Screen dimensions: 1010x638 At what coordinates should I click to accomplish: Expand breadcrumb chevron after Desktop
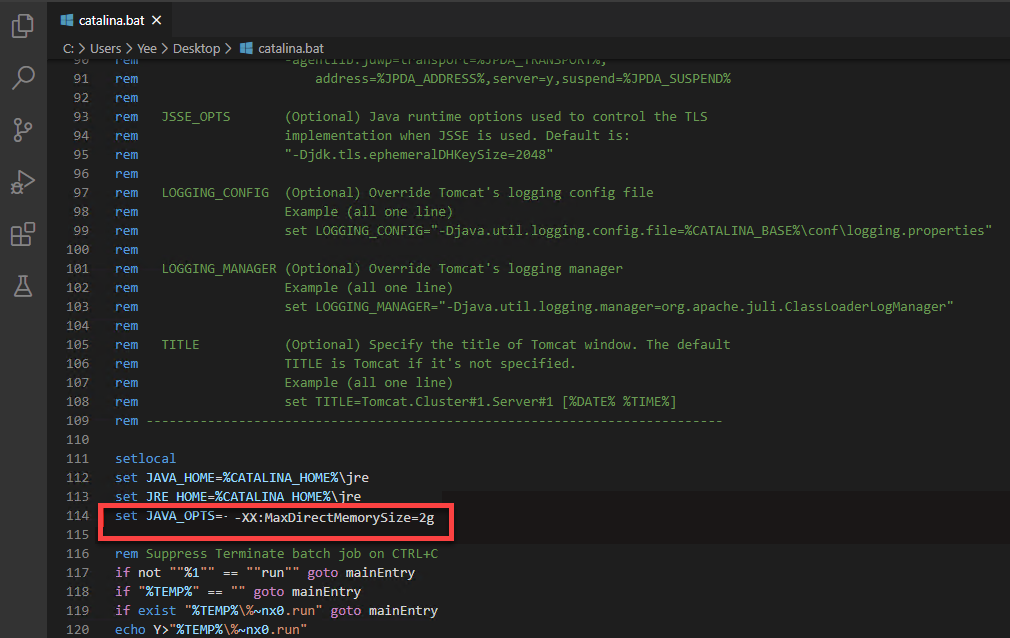tap(228, 48)
